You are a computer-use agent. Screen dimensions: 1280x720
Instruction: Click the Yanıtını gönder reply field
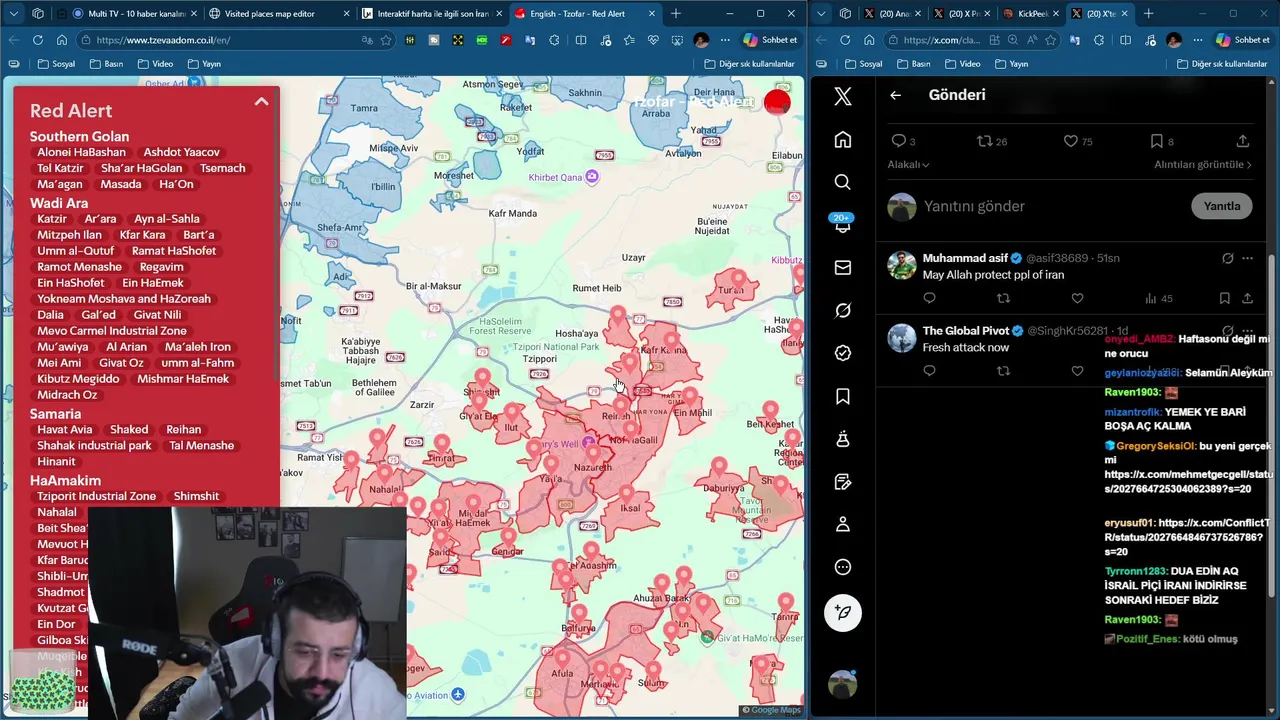tap(1050, 206)
